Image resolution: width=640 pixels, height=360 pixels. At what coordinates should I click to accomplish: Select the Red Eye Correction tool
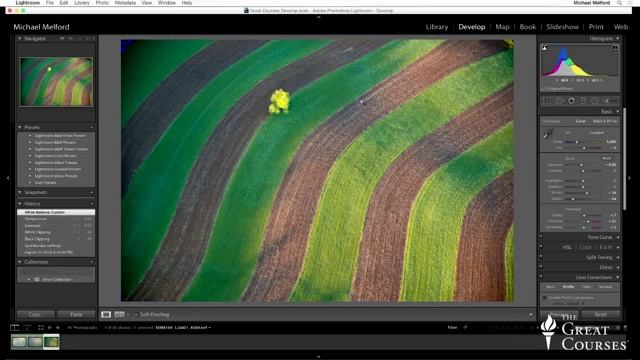tap(571, 100)
